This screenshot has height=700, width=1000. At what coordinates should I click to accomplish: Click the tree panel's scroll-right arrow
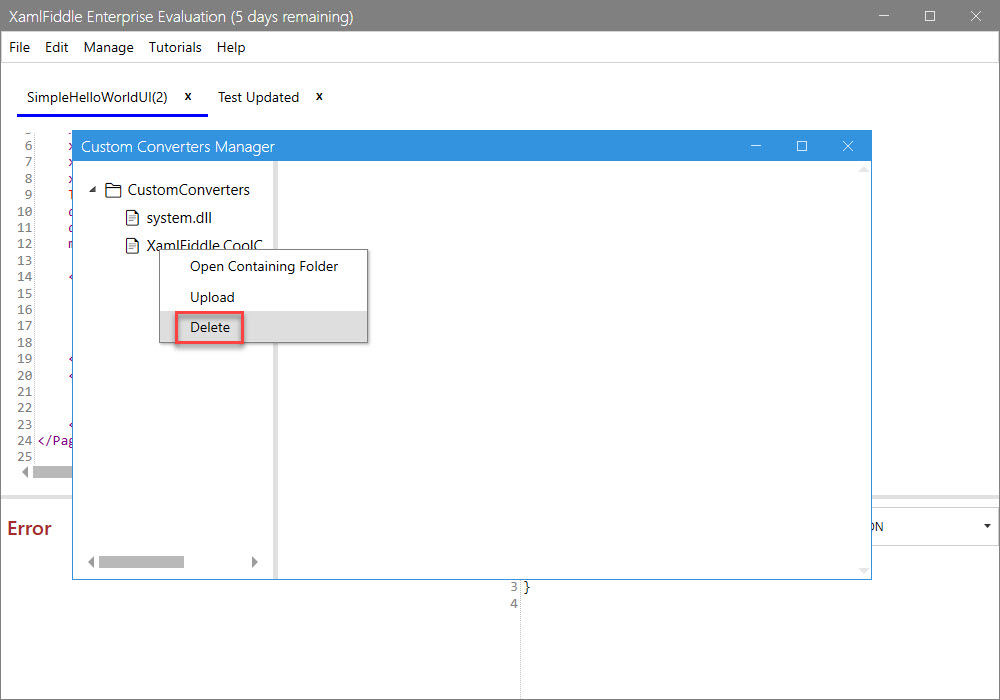coord(254,562)
